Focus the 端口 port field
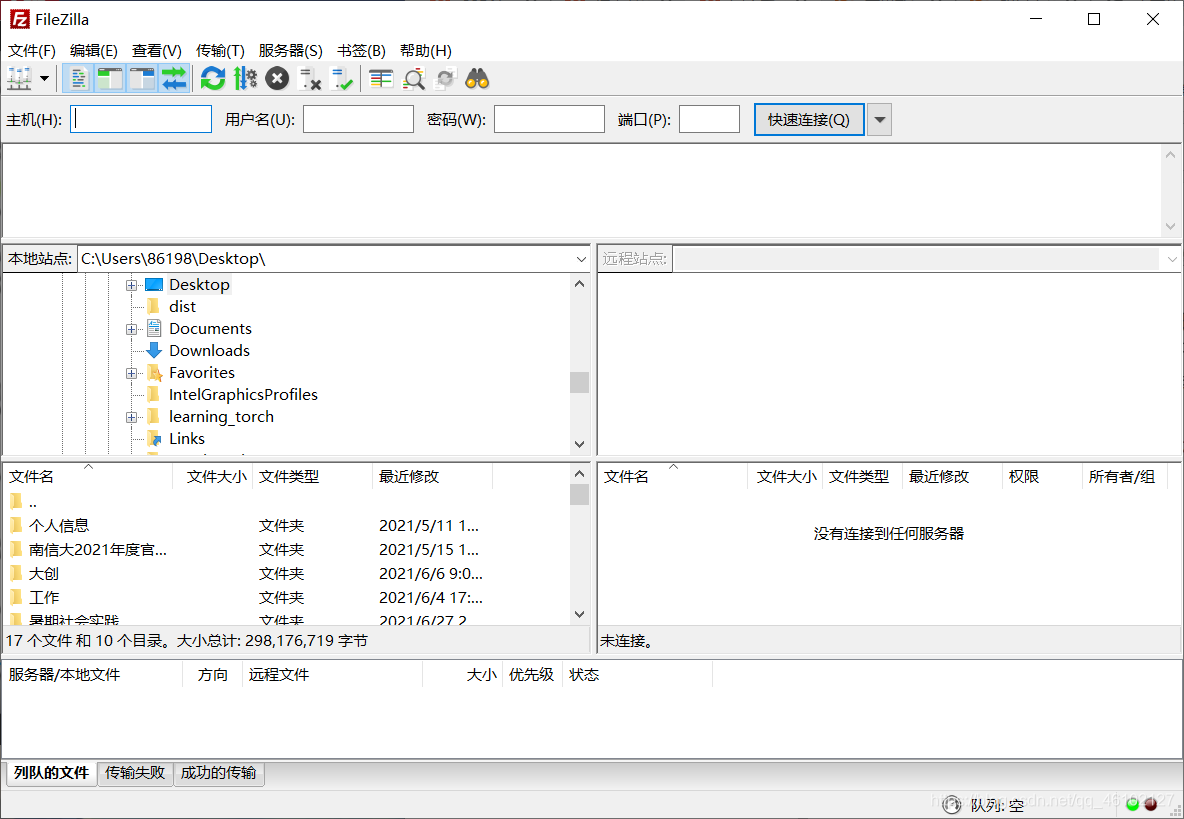This screenshot has height=819, width=1184. coord(709,119)
